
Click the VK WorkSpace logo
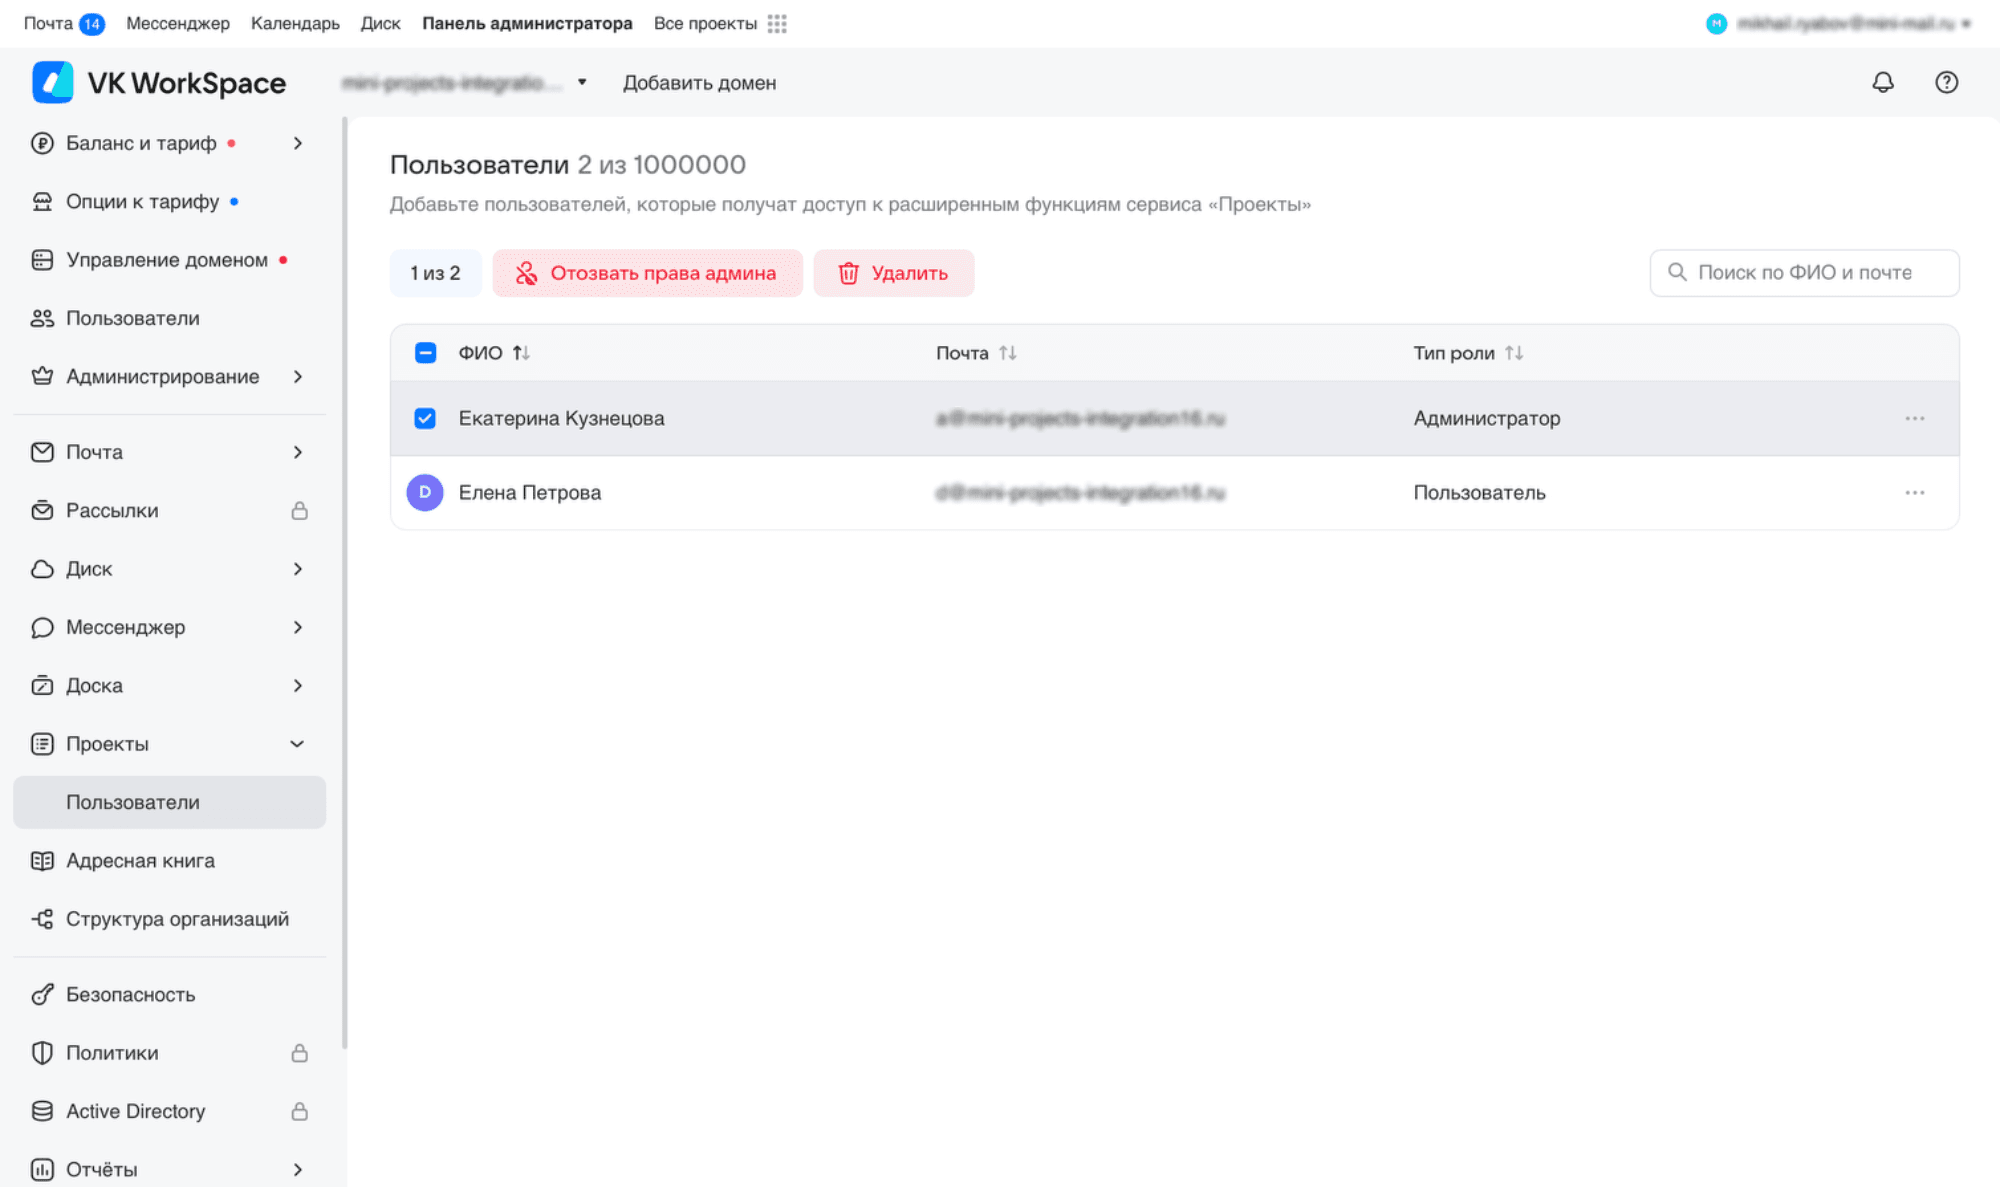(x=159, y=83)
